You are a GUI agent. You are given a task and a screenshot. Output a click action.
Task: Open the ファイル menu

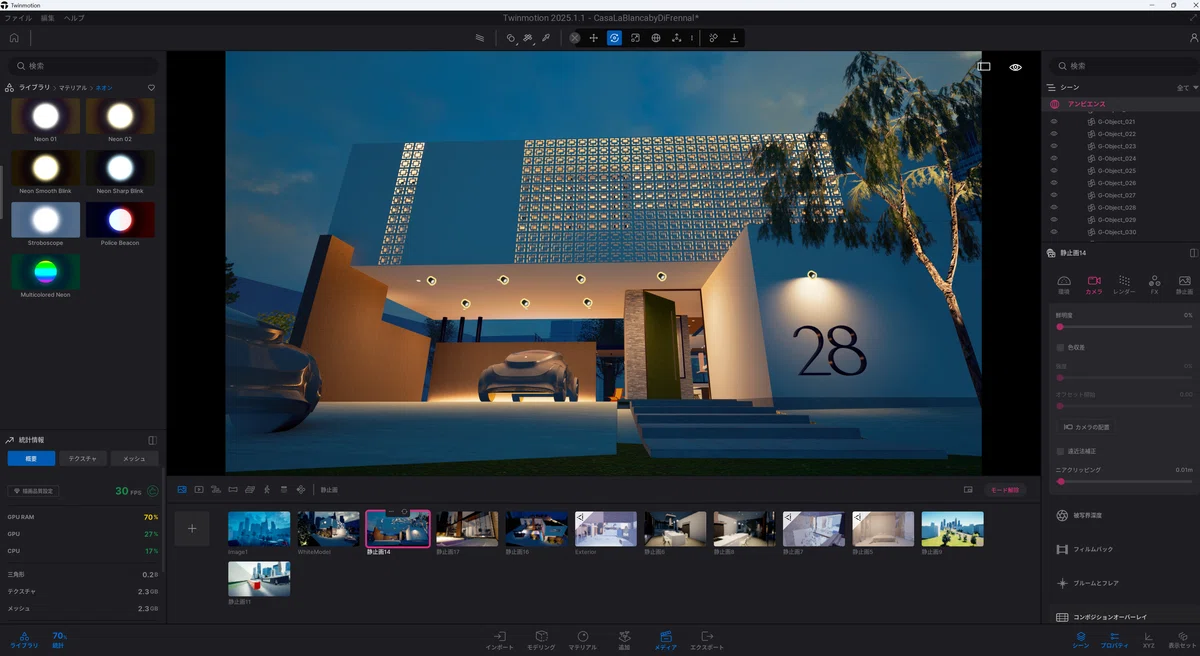pos(18,18)
